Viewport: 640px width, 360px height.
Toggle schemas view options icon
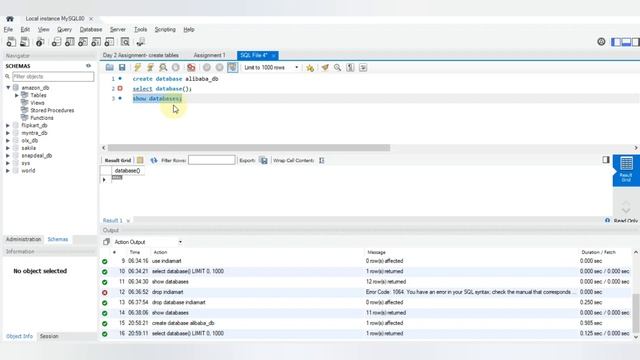tap(89, 66)
